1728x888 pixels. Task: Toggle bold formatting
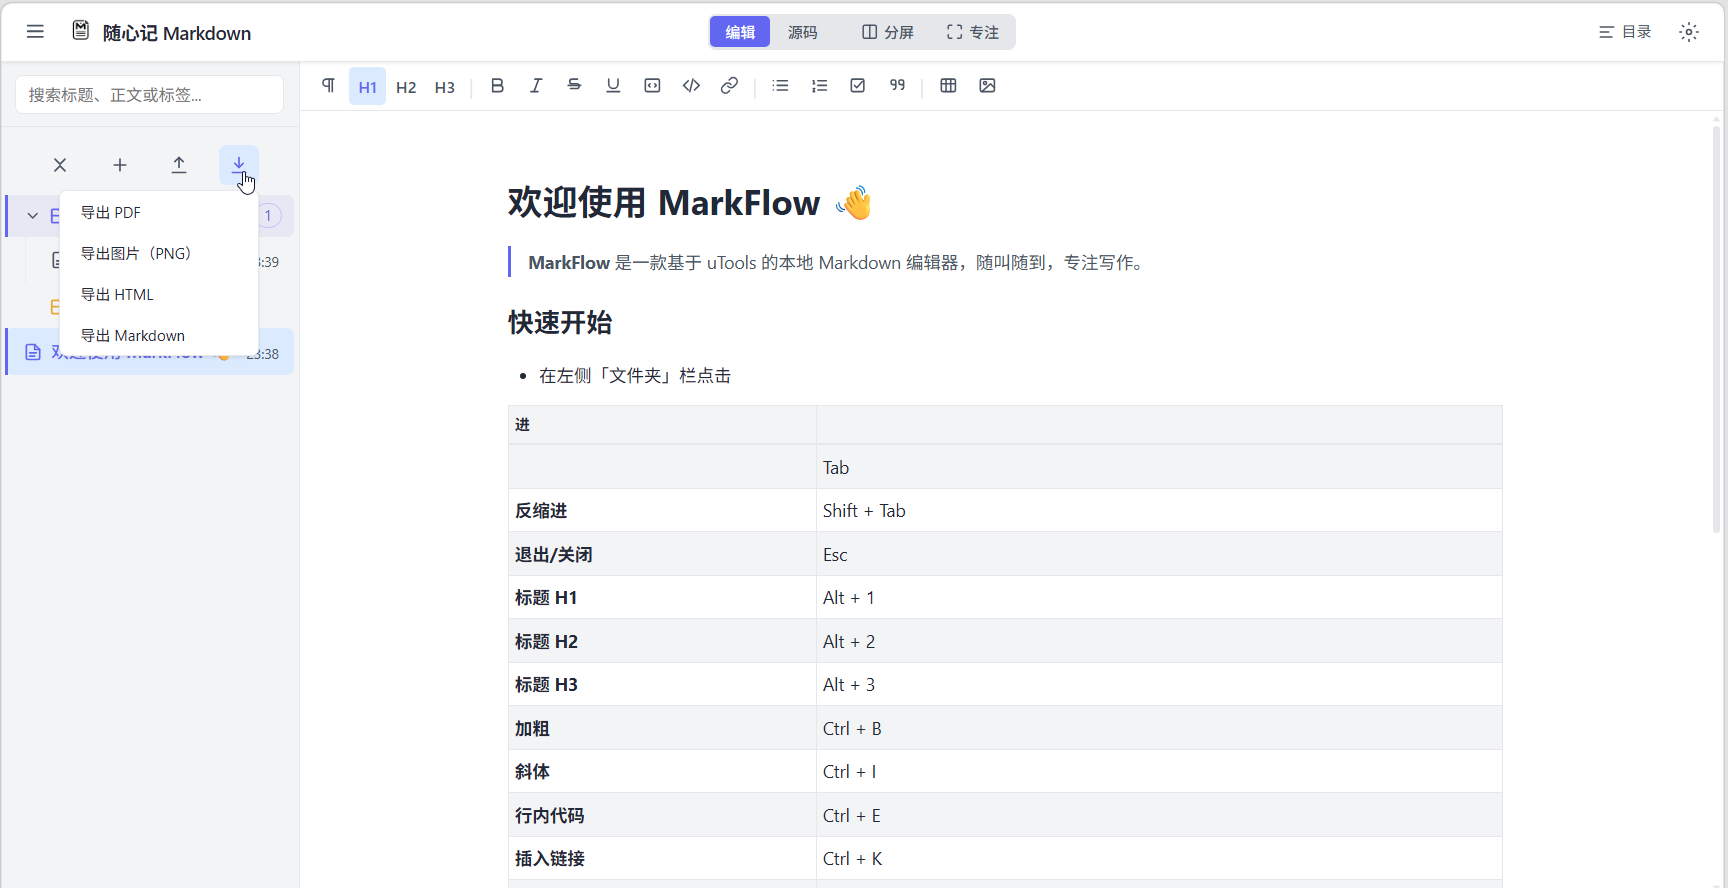pos(497,86)
